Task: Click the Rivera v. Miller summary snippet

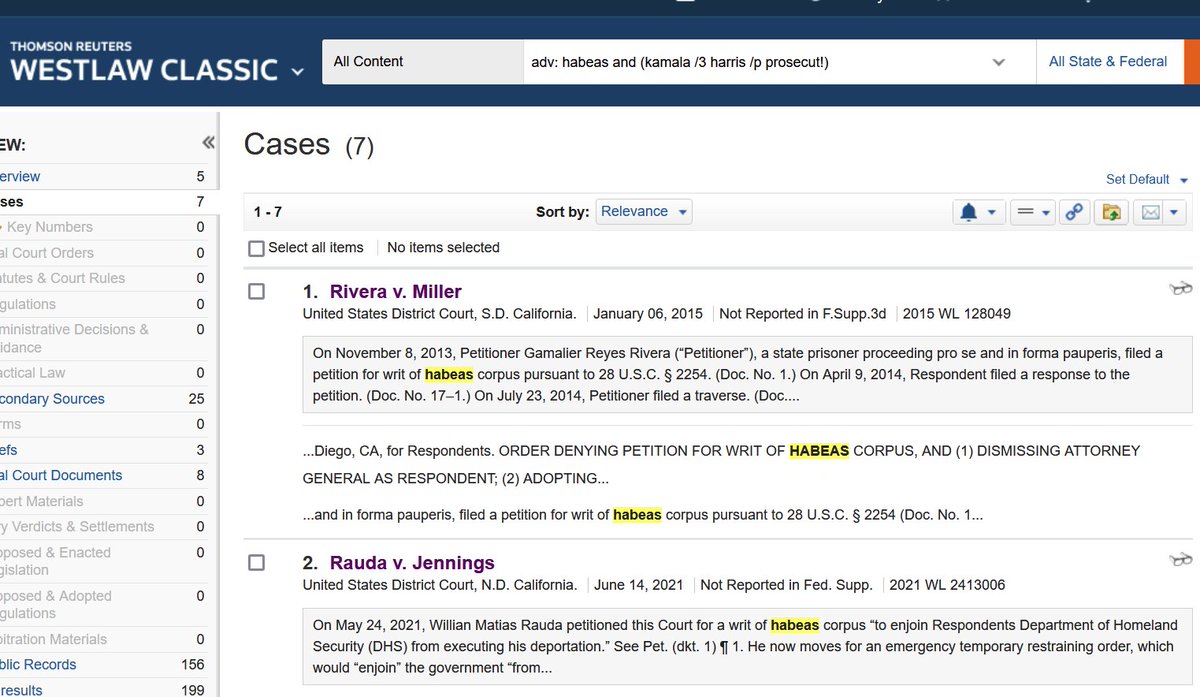Action: (748, 375)
